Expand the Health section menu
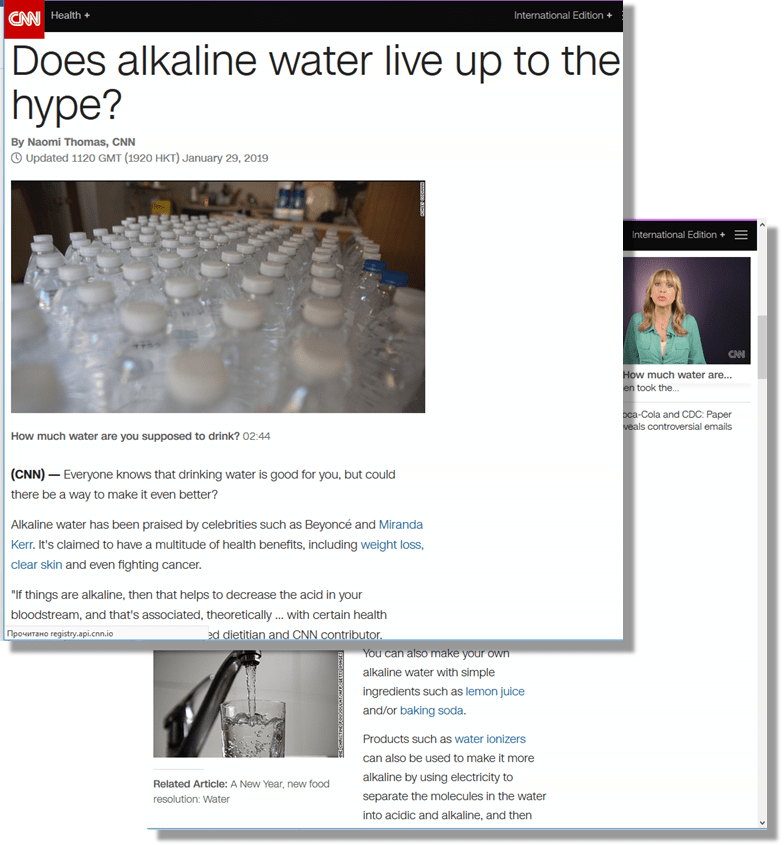 [x=70, y=16]
